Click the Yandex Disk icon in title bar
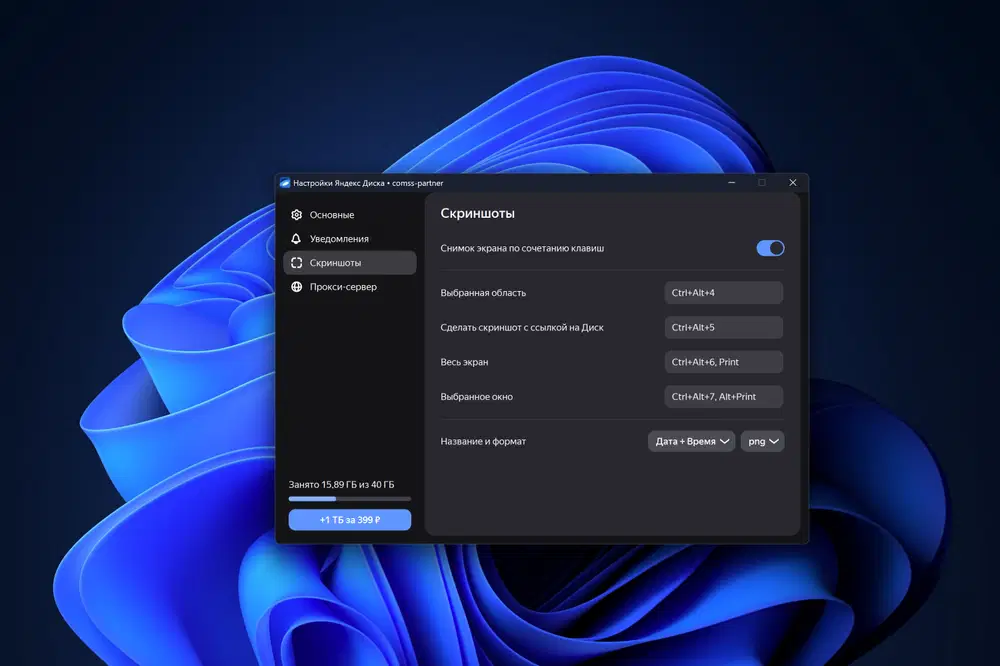Image resolution: width=1000 pixels, height=666 pixels. 285,183
